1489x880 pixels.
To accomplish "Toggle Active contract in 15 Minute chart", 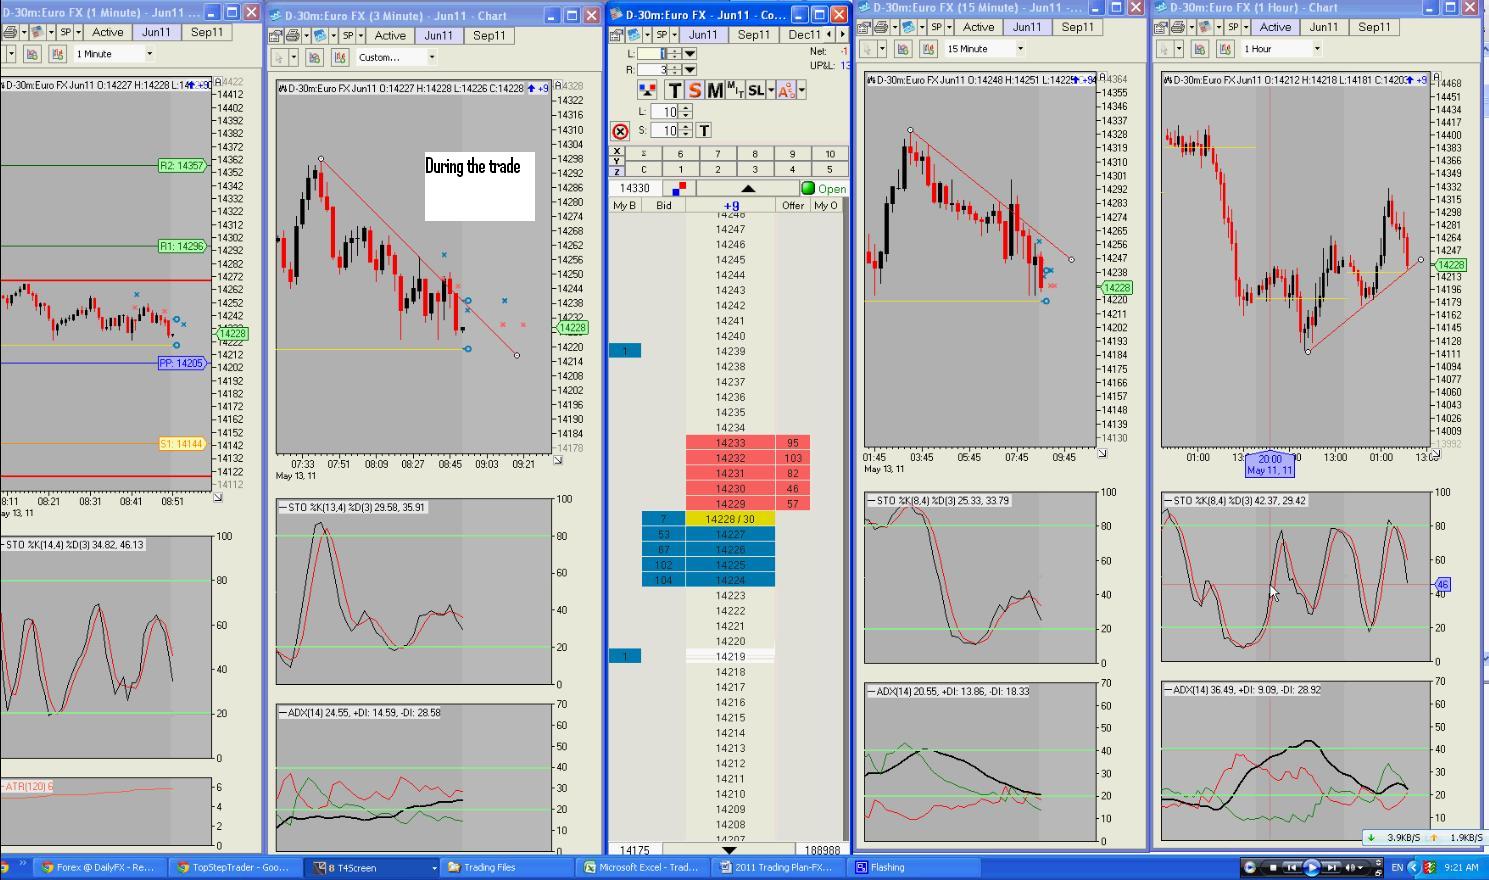I will [978, 27].
